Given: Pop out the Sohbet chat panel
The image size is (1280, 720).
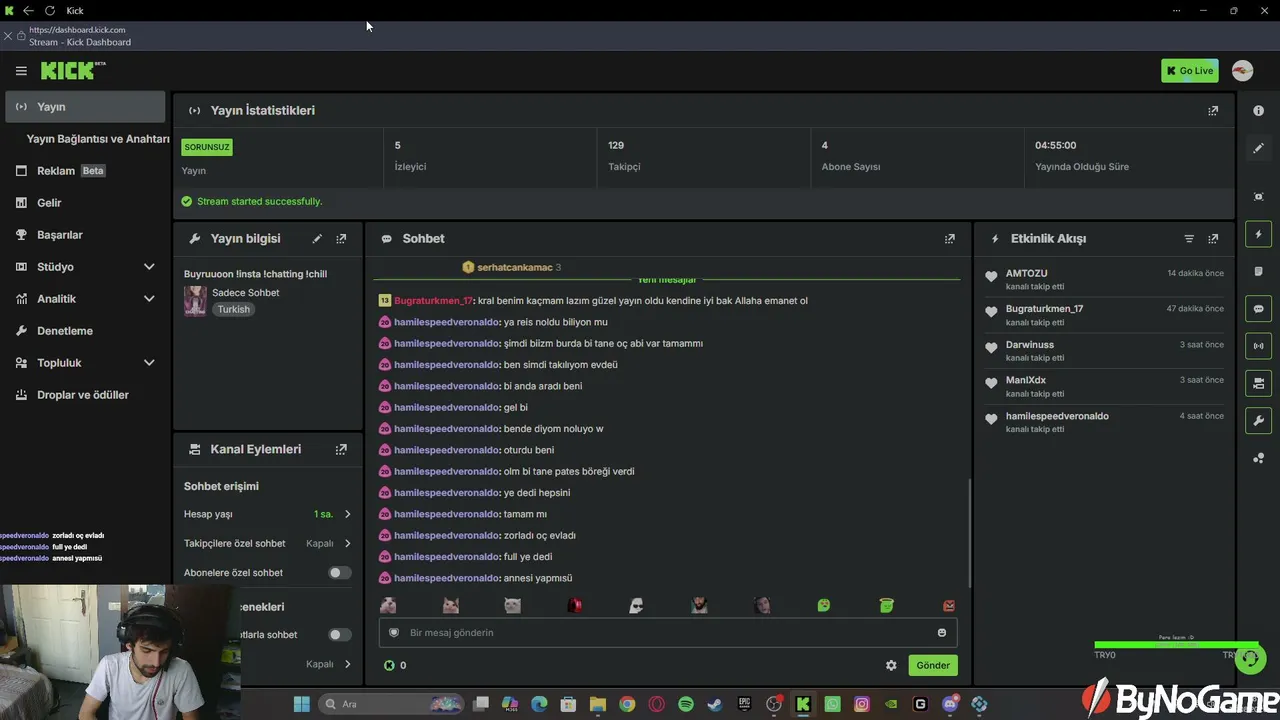Looking at the screenshot, I should pos(950,239).
